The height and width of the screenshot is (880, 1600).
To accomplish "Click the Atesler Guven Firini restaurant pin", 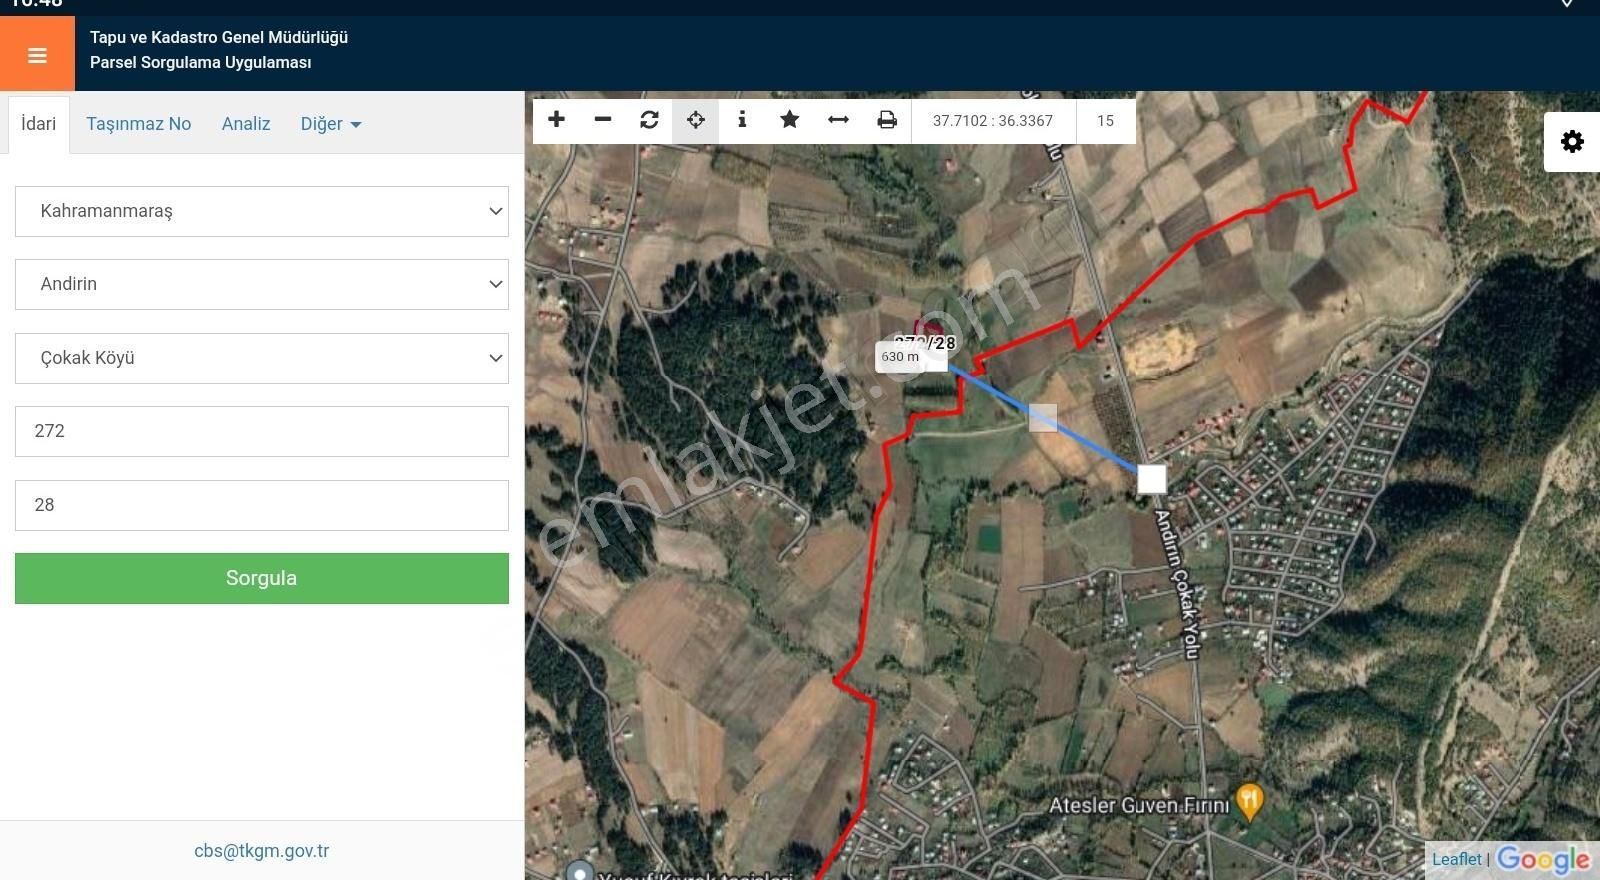I will [1249, 801].
